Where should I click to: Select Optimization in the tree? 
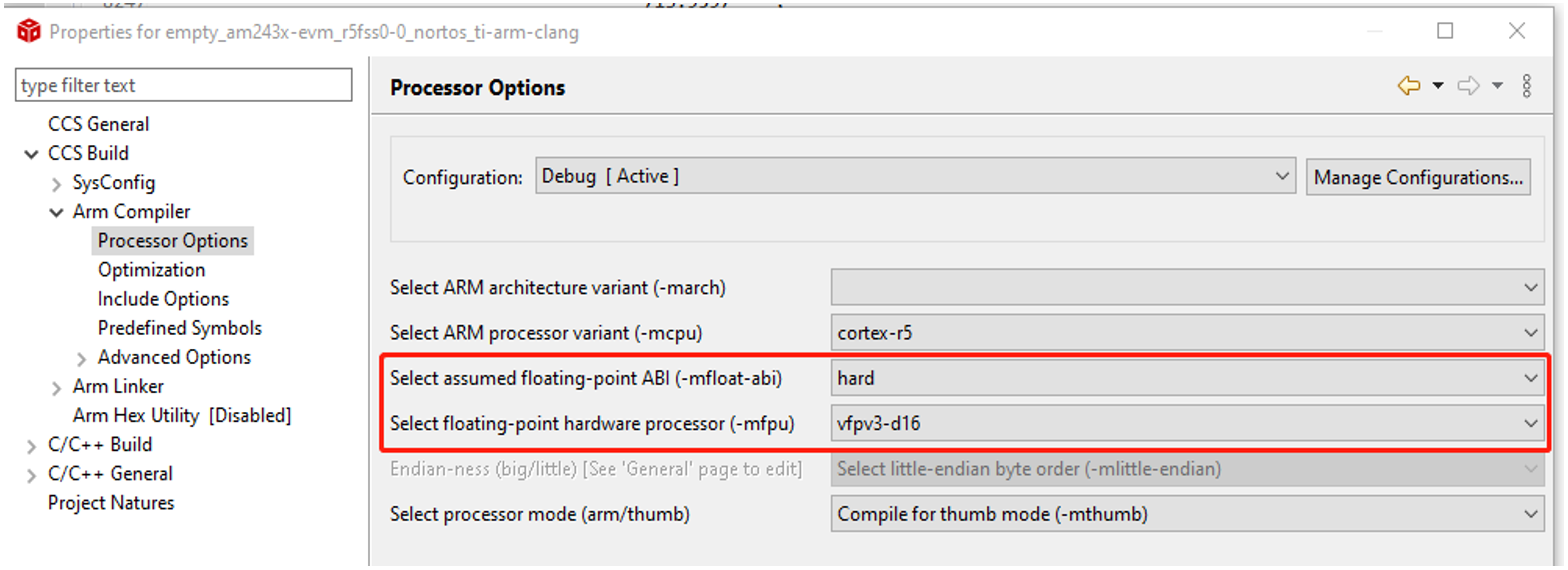(x=151, y=270)
